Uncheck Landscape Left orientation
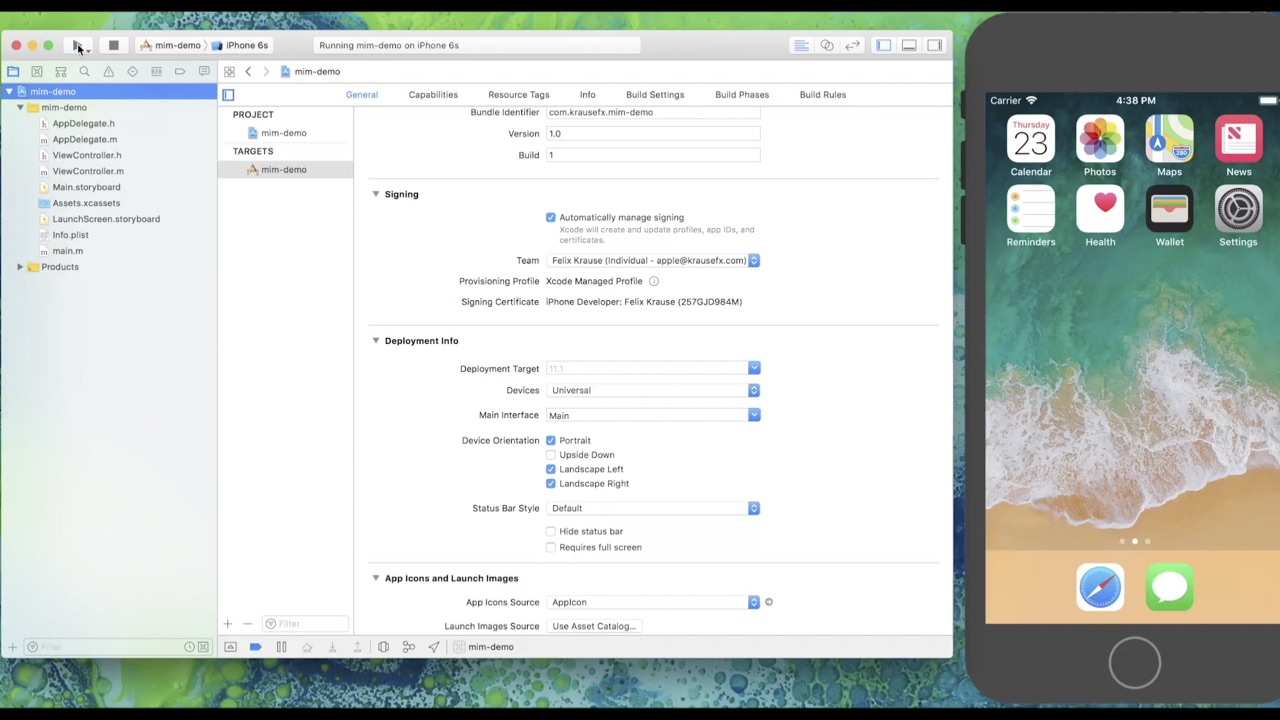The height and width of the screenshot is (720, 1280). click(x=550, y=469)
